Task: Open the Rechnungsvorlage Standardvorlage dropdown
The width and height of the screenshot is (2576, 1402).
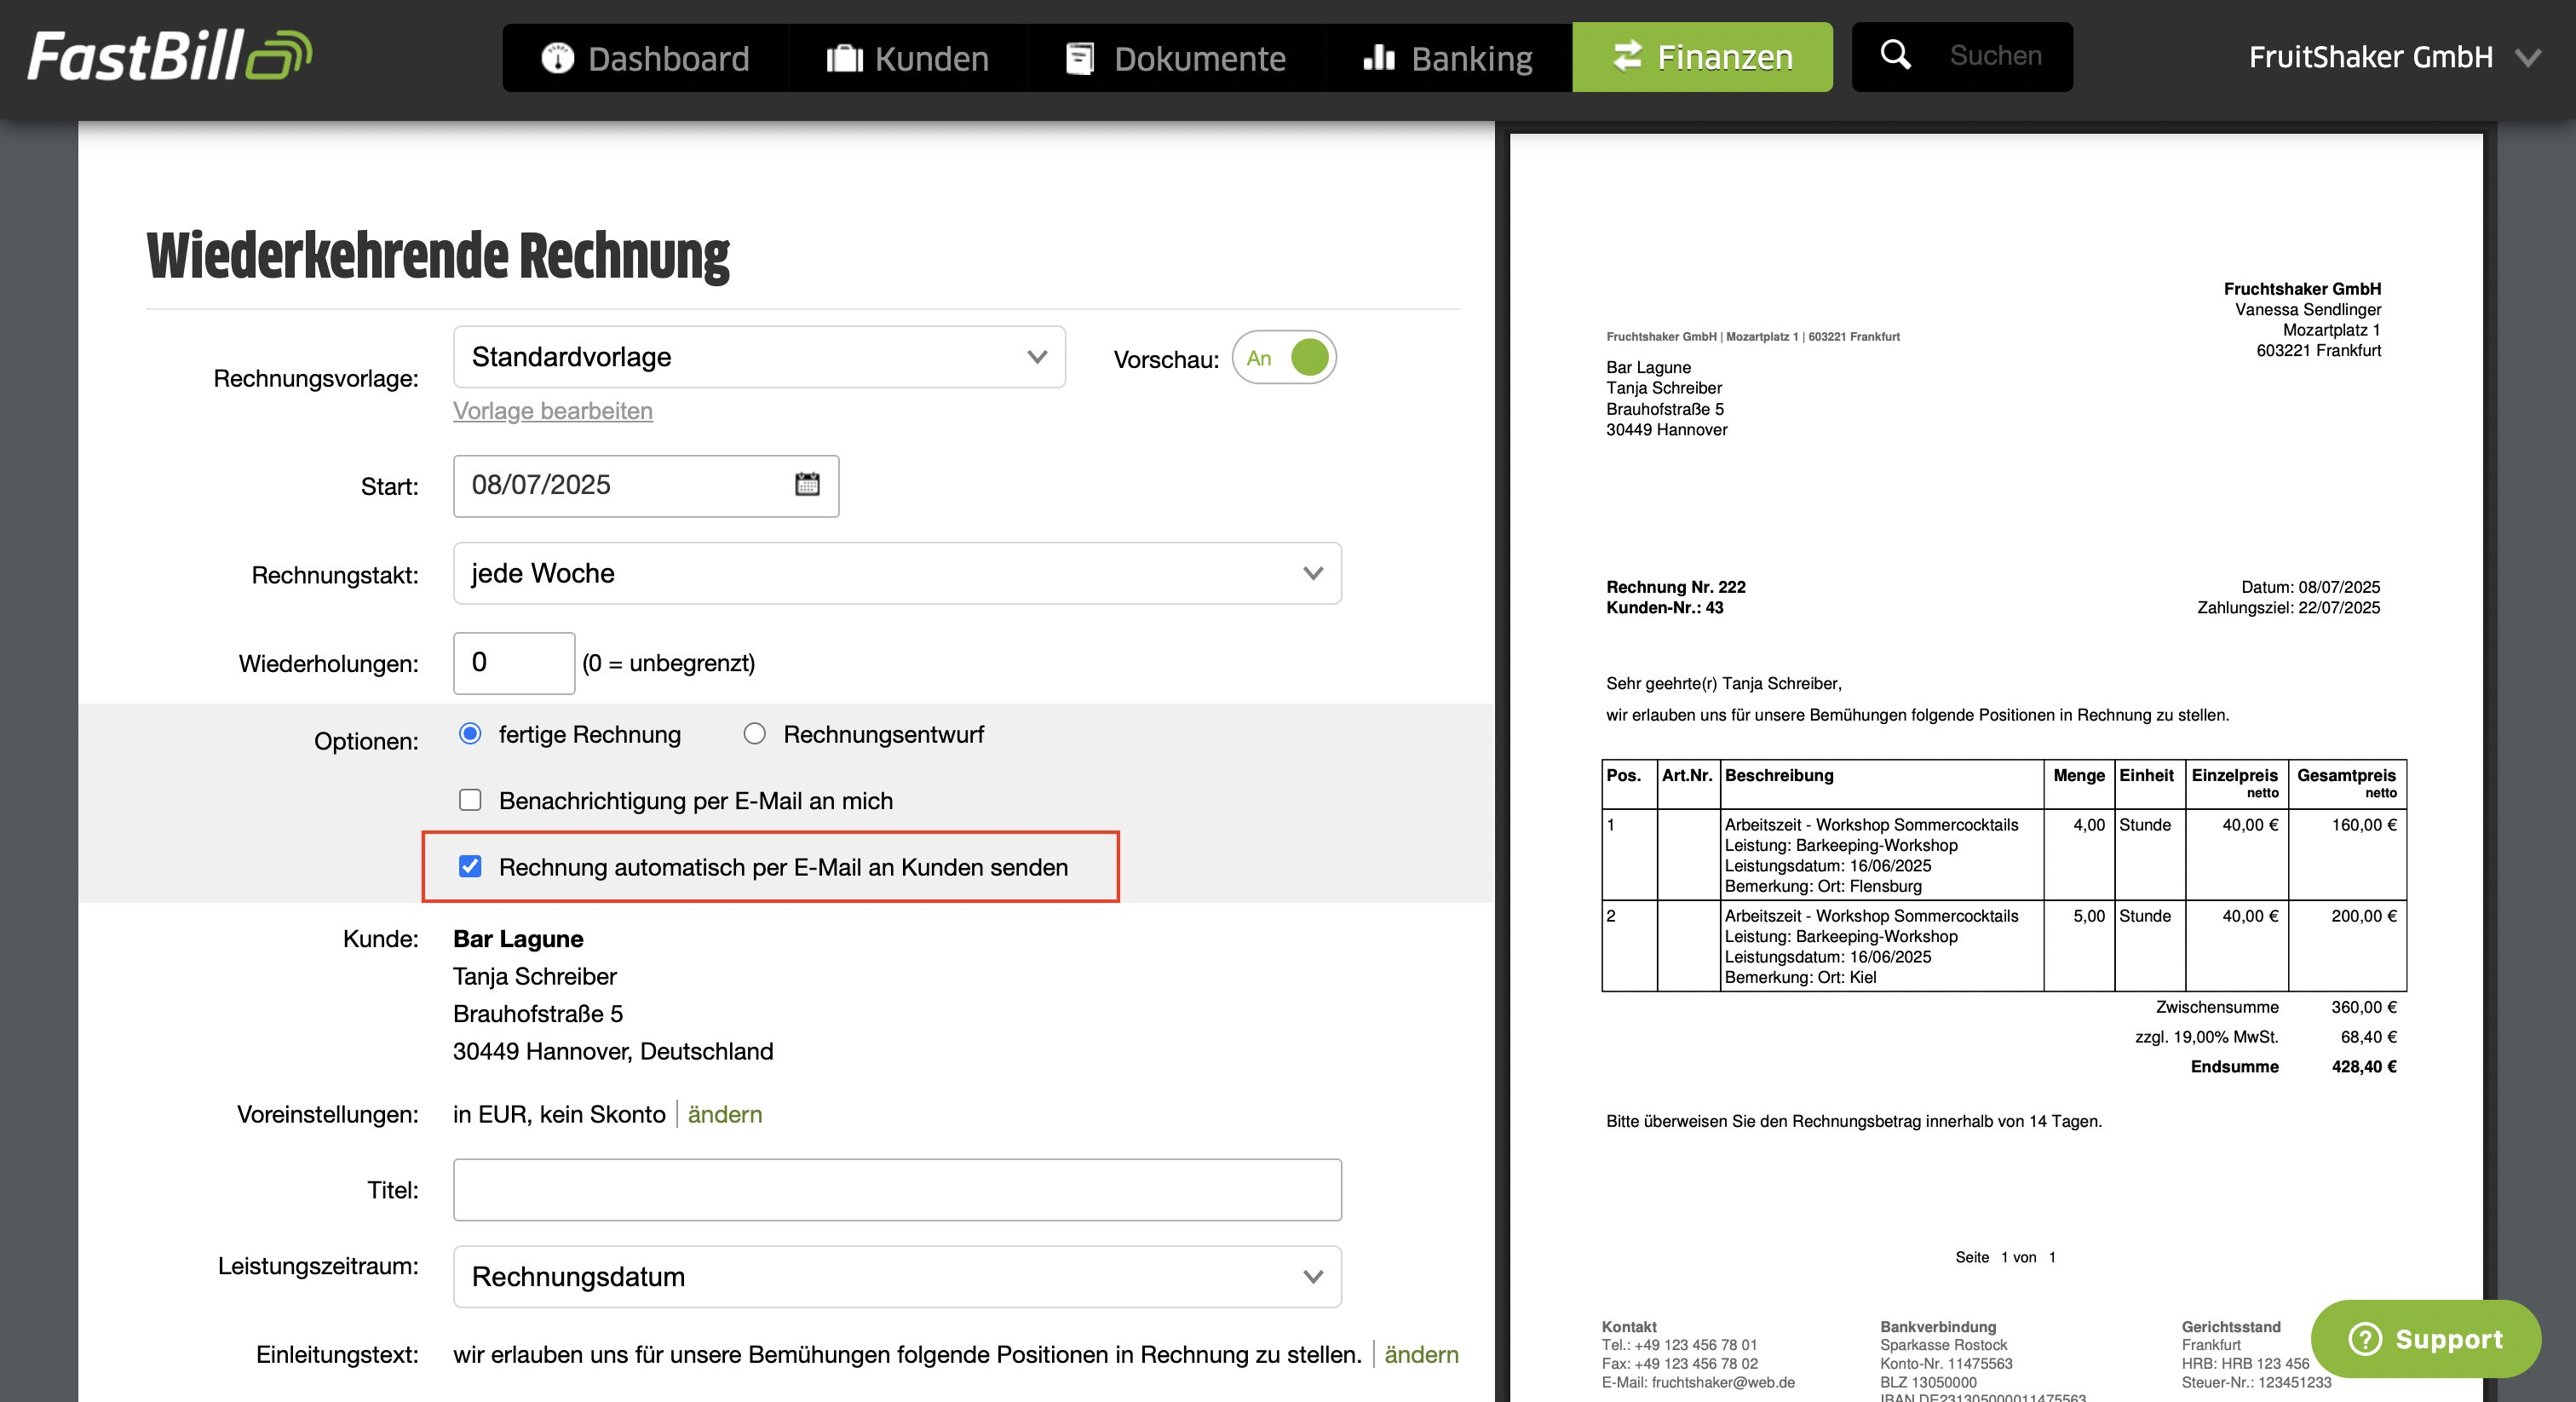Action: pyautogui.click(x=759, y=357)
